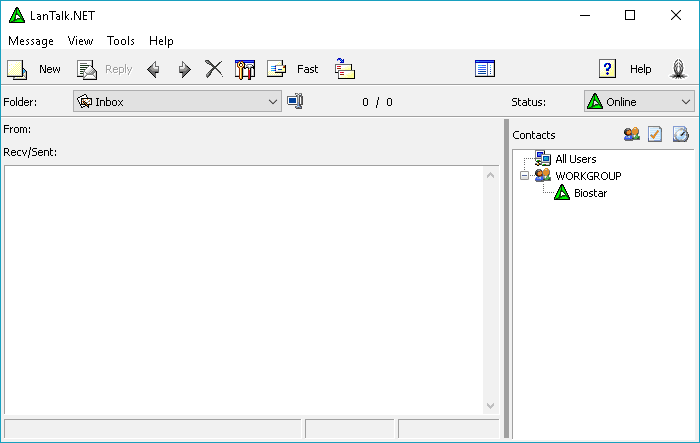Click the WORKGROUP people icon

point(543,175)
